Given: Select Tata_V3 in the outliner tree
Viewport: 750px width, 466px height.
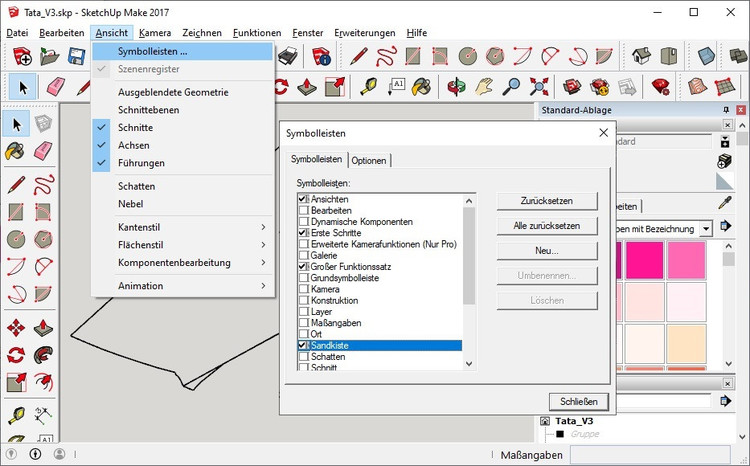Looking at the screenshot, I should [574, 421].
